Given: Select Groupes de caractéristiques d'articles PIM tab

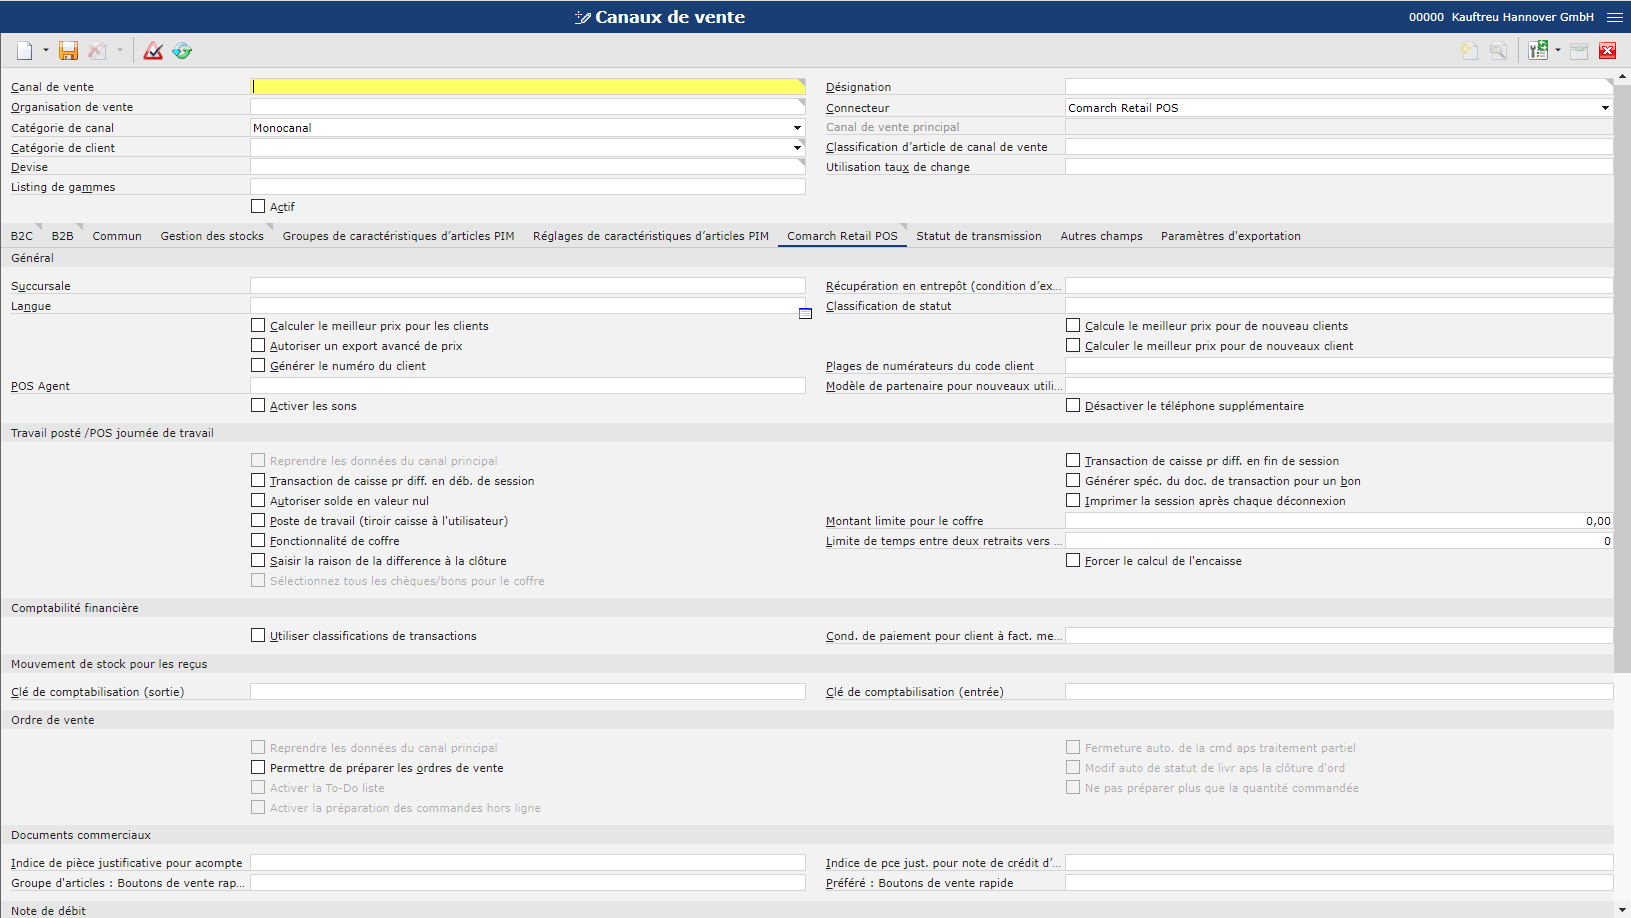Looking at the screenshot, I should (x=398, y=236).
